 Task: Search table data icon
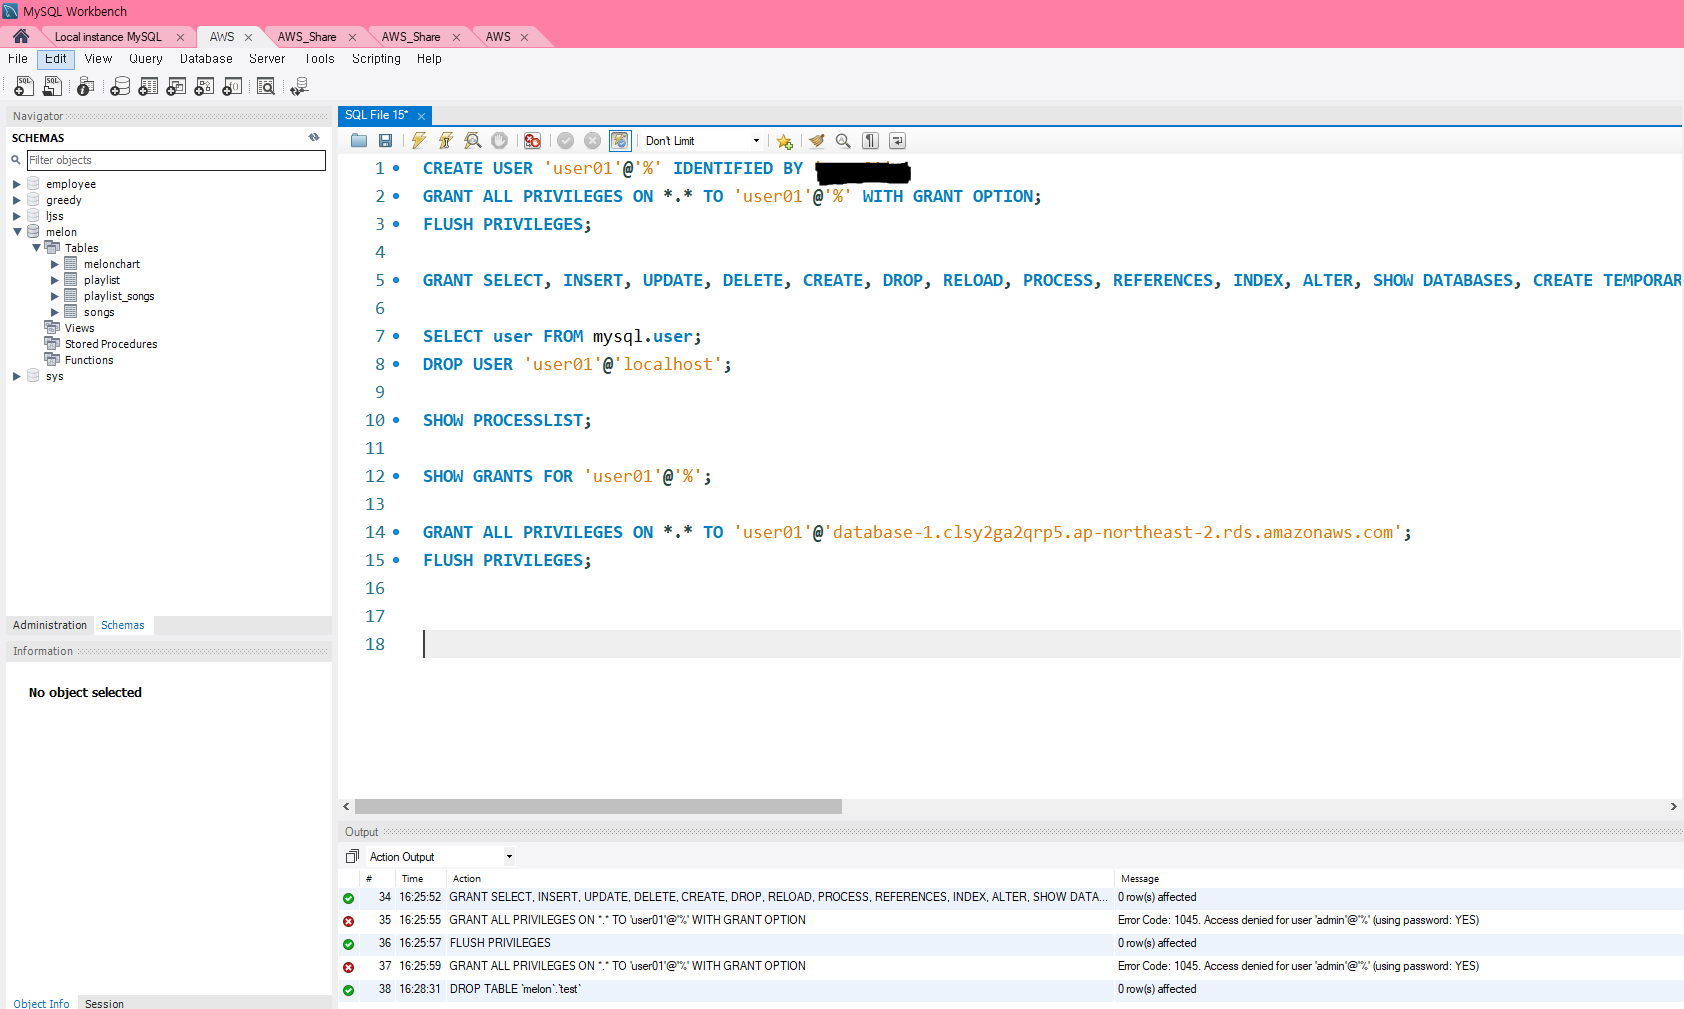tap(266, 87)
